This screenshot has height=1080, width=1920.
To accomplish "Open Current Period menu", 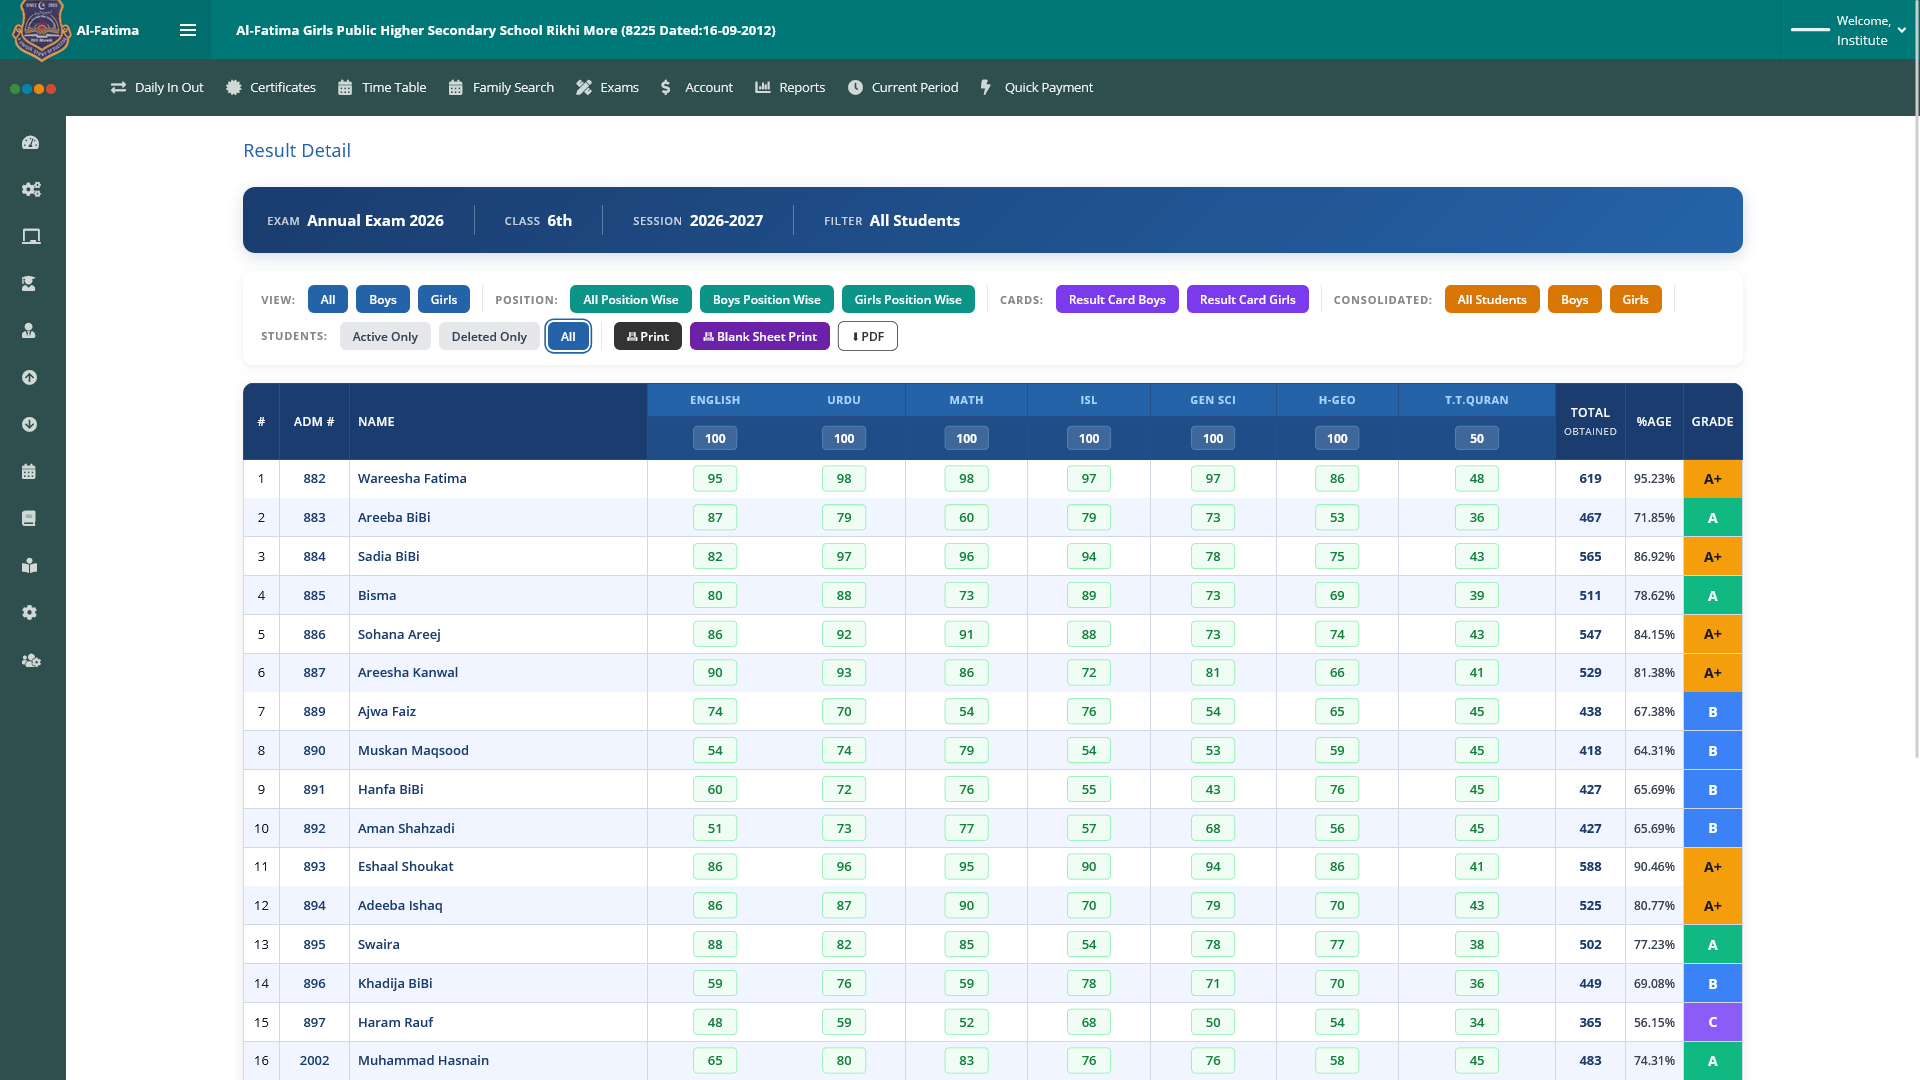I will pyautogui.click(x=903, y=88).
